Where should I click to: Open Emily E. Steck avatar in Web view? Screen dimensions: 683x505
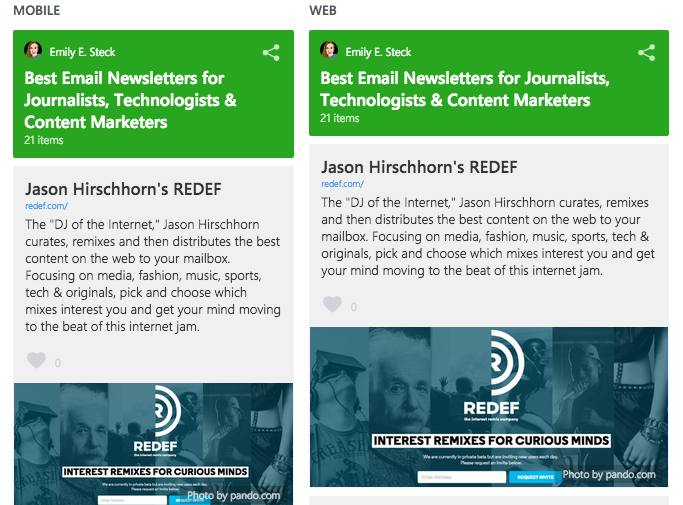pyautogui.click(x=329, y=50)
